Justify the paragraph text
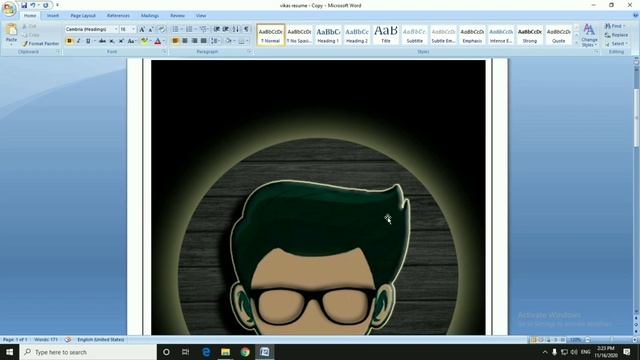This screenshot has height=360, width=640. pos(203,41)
